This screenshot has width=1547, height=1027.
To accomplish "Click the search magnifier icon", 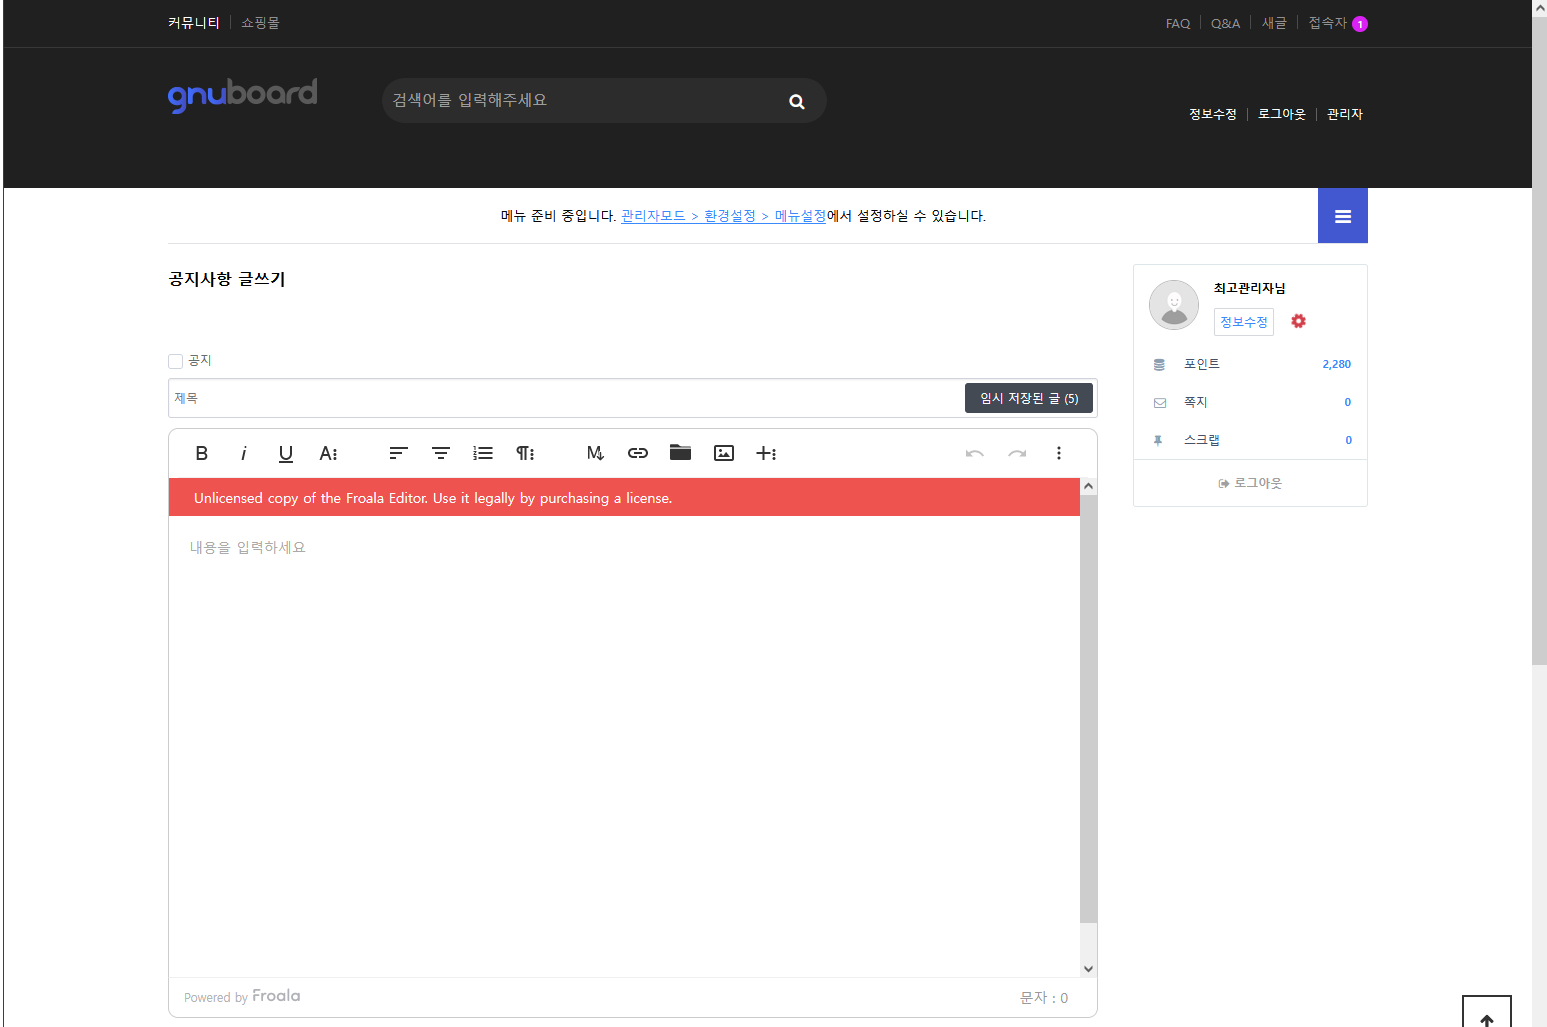I will (797, 101).
